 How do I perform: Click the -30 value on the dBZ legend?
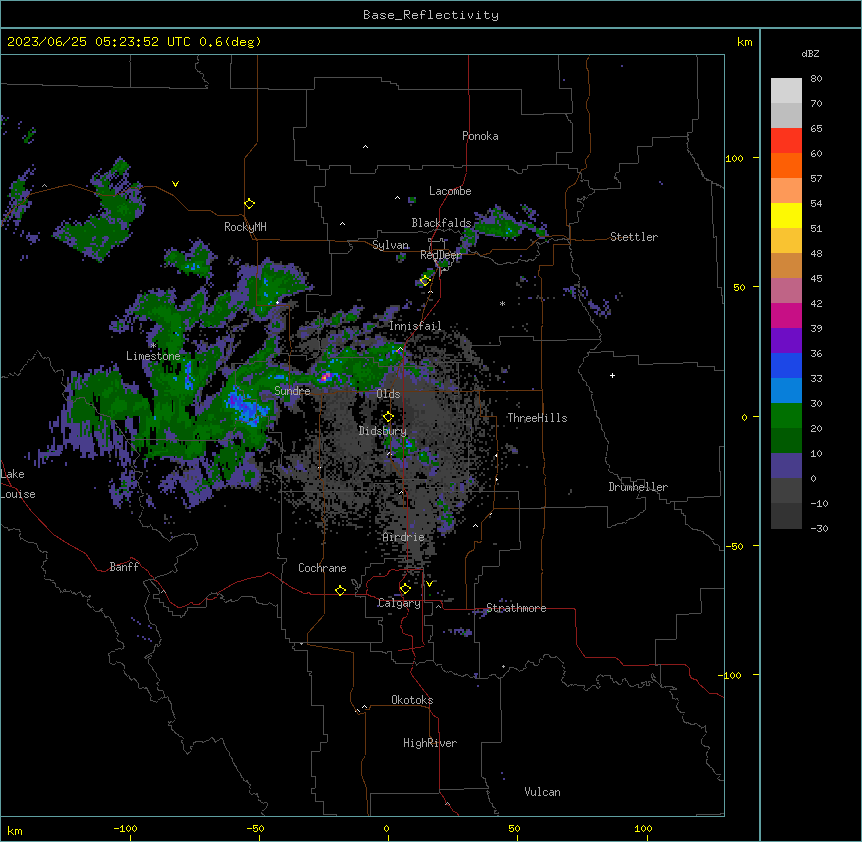(819, 528)
